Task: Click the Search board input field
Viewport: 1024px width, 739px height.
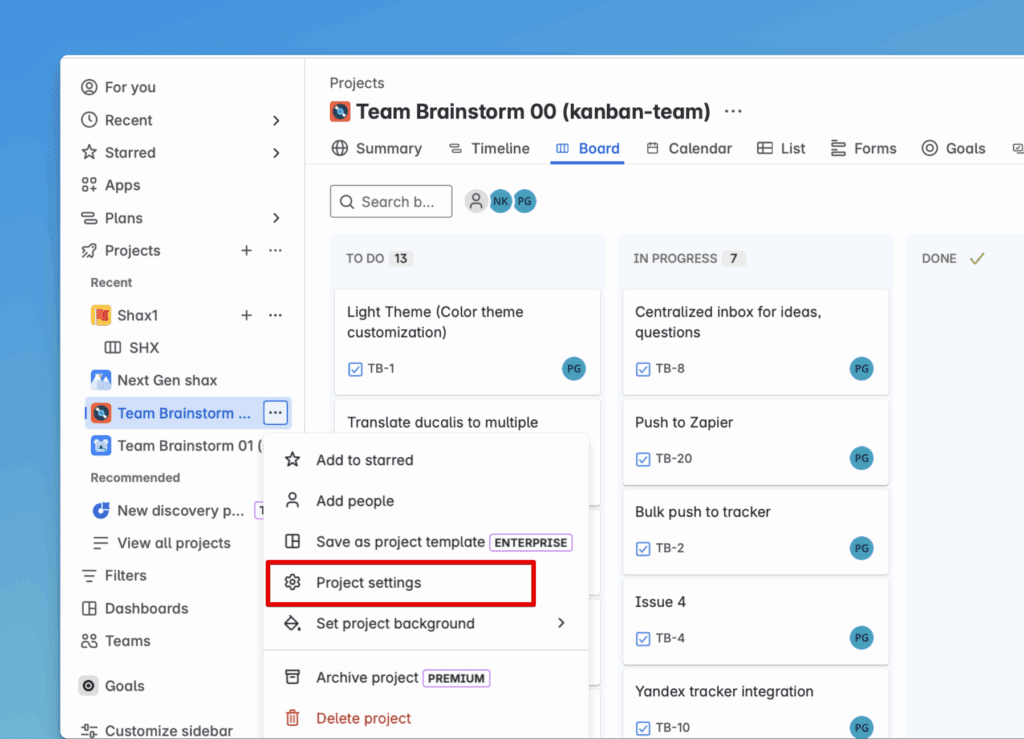Action: 391,201
